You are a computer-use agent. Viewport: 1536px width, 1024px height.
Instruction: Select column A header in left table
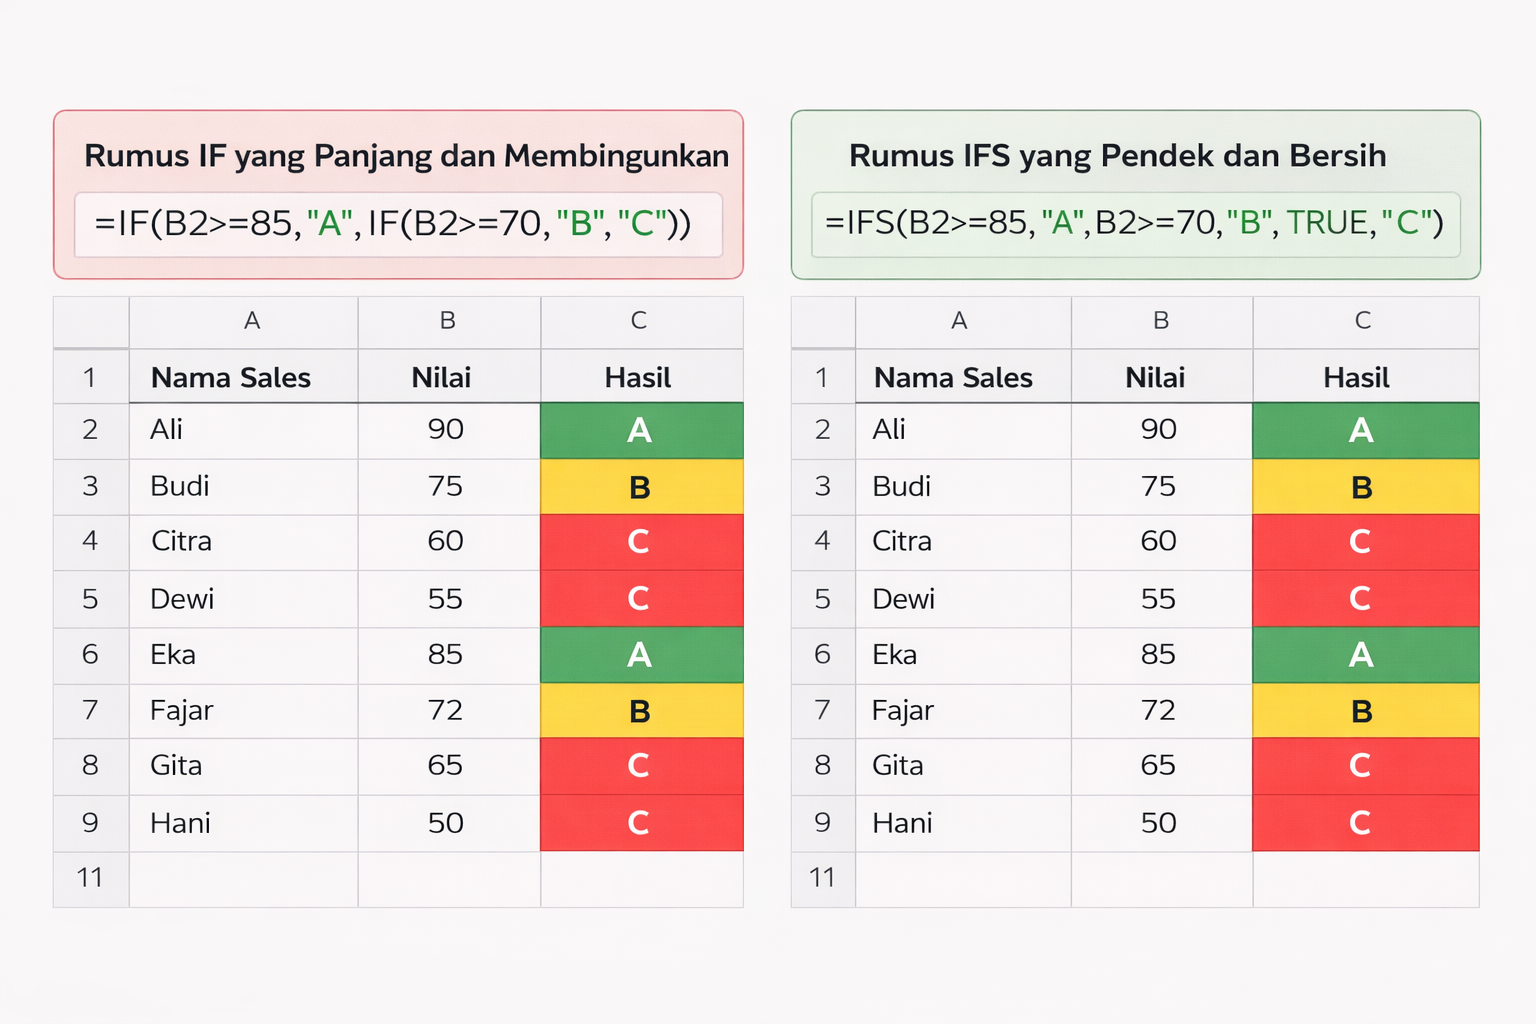(252, 321)
